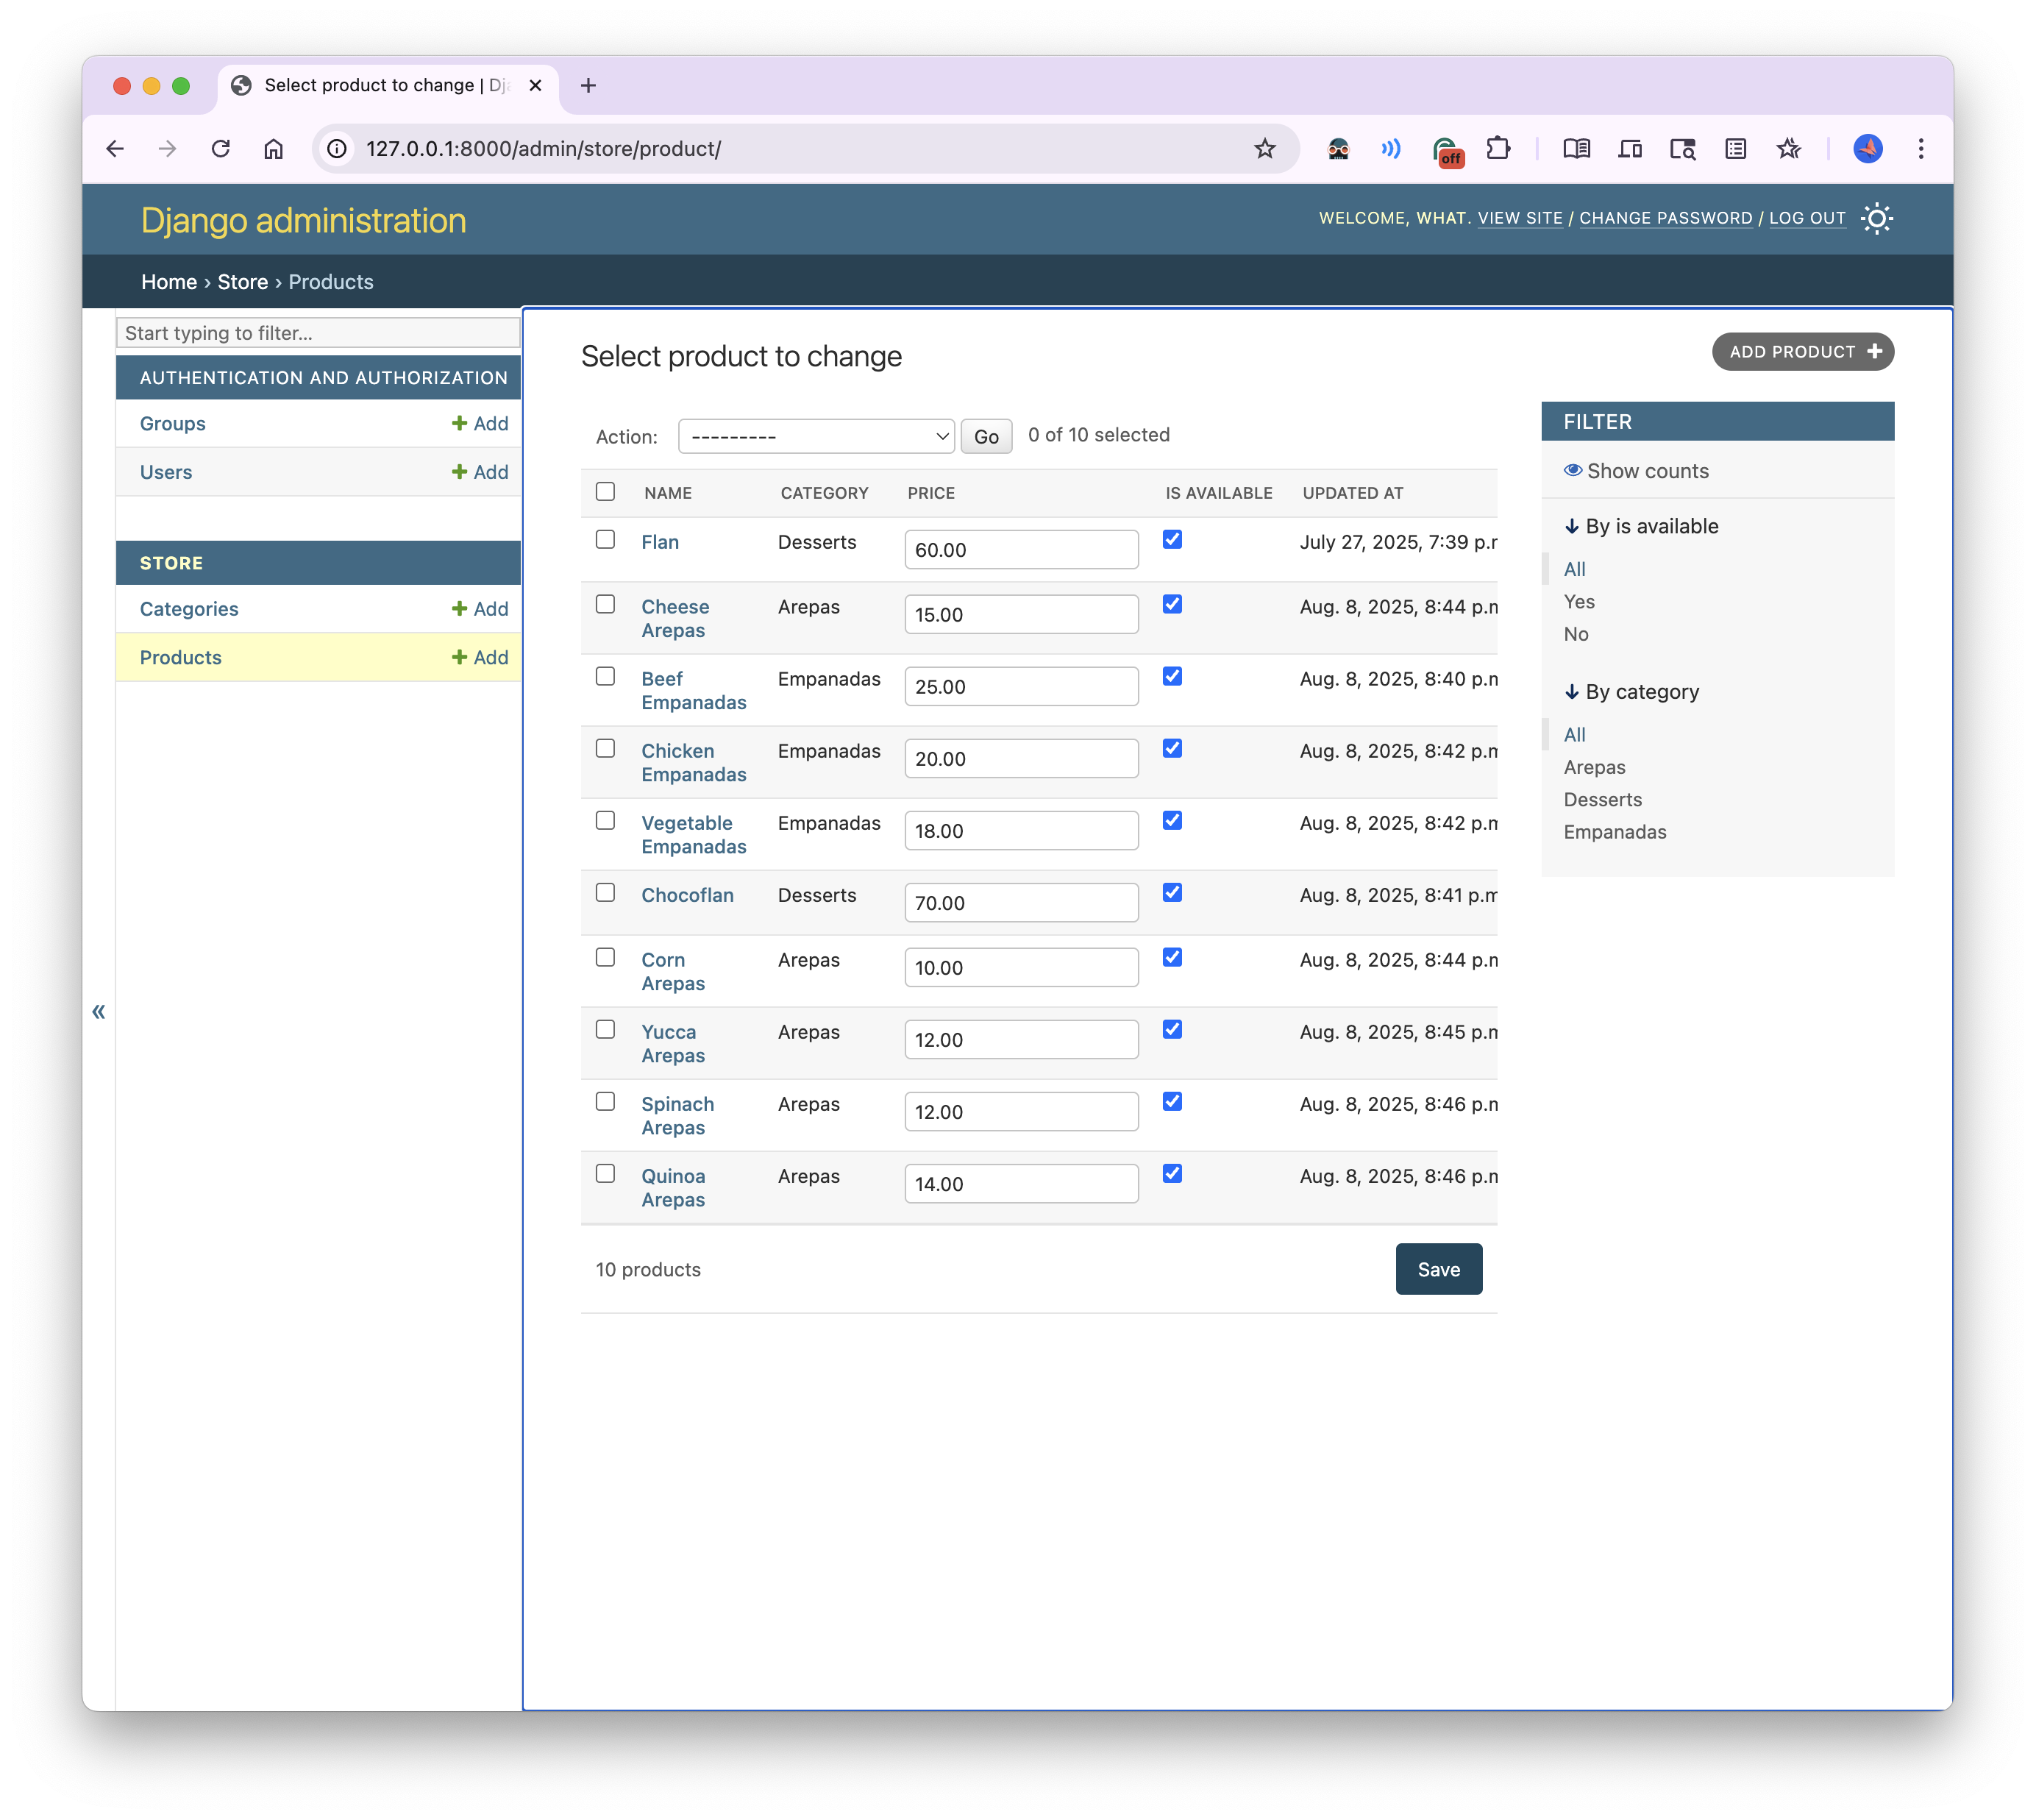The height and width of the screenshot is (1820, 2036).
Task: Select the Beef Empanadas row checkbox
Action: 605,677
